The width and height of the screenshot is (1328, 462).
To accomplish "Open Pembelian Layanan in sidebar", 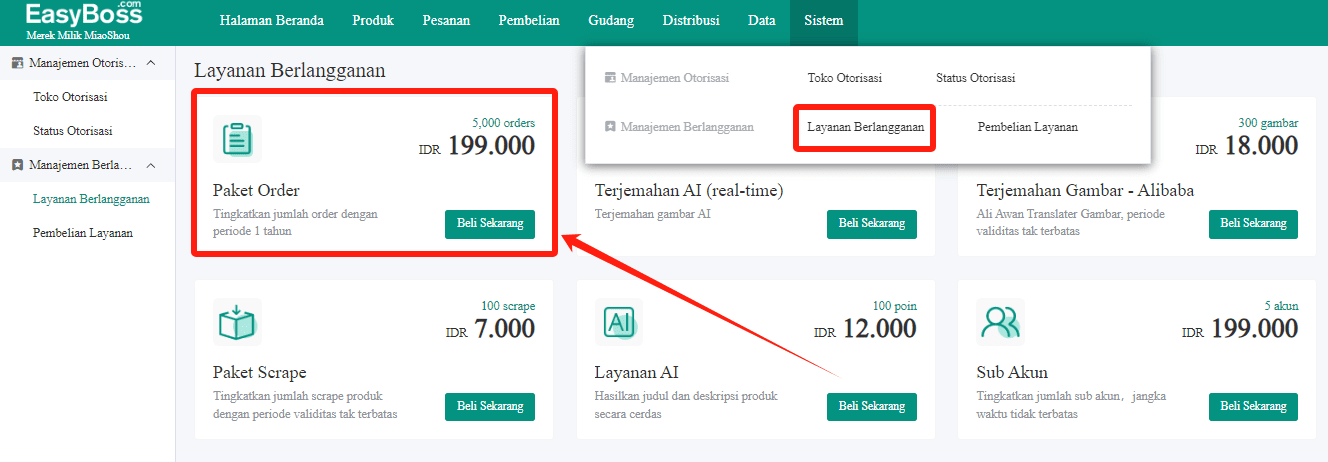I will click(x=83, y=233).
